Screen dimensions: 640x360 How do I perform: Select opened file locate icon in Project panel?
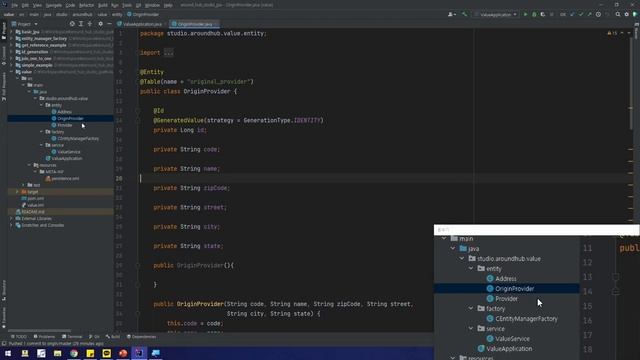(72, 24)
